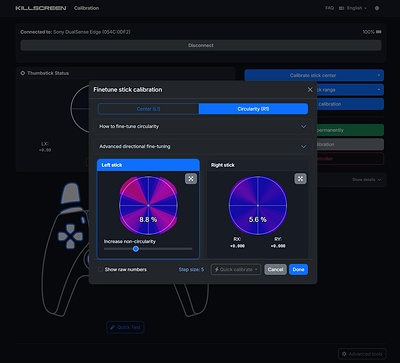400x363 pixels.
Task: Click the battery icon next to 100%
Action: coord(379,32)
